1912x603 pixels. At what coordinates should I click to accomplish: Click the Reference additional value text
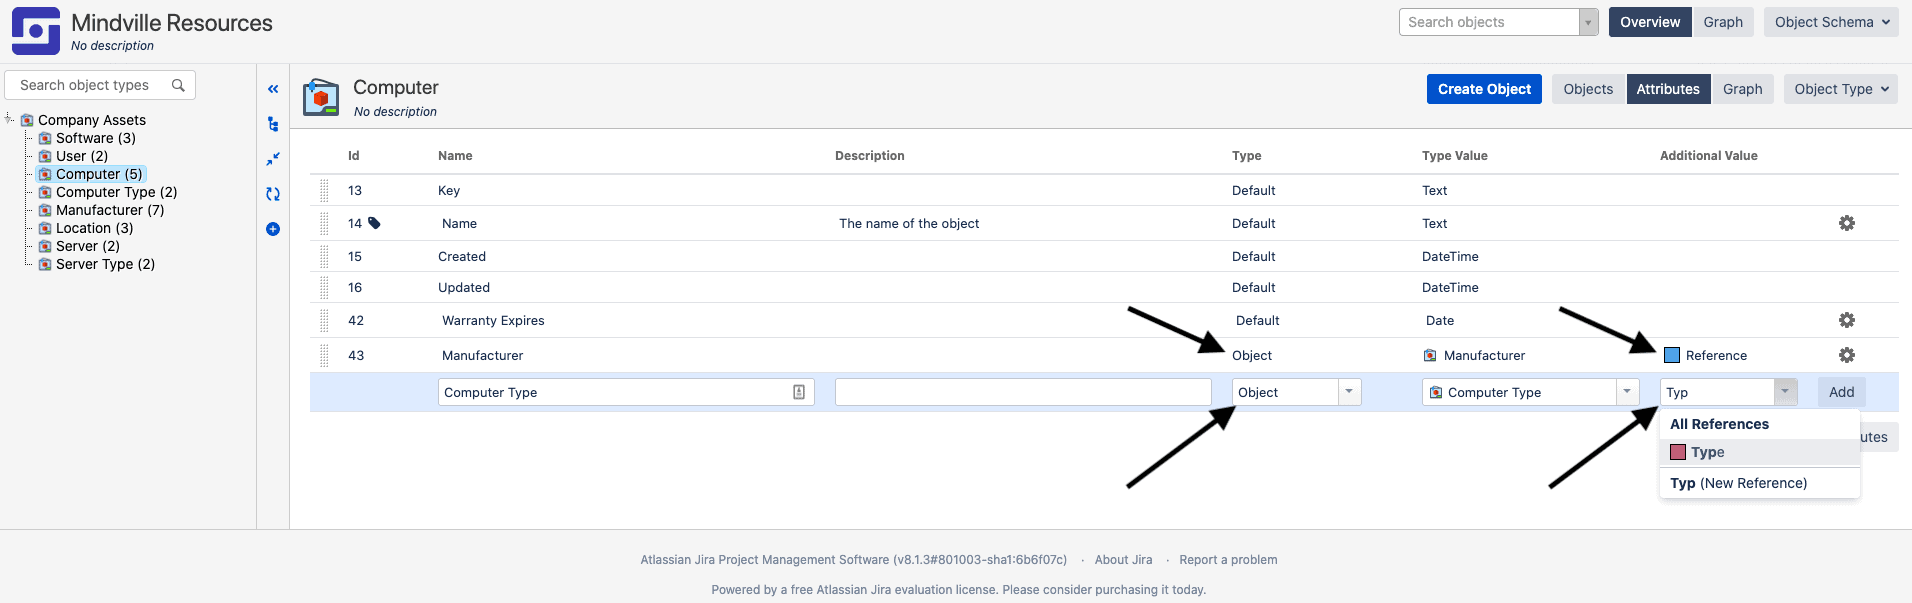[x=1716, y=355]
